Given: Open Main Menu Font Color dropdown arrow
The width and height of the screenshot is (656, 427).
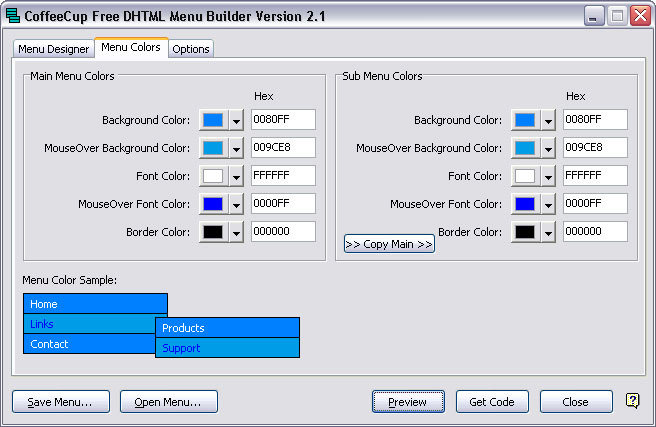Looking at the screenshot, I should (x=236, y=176).
